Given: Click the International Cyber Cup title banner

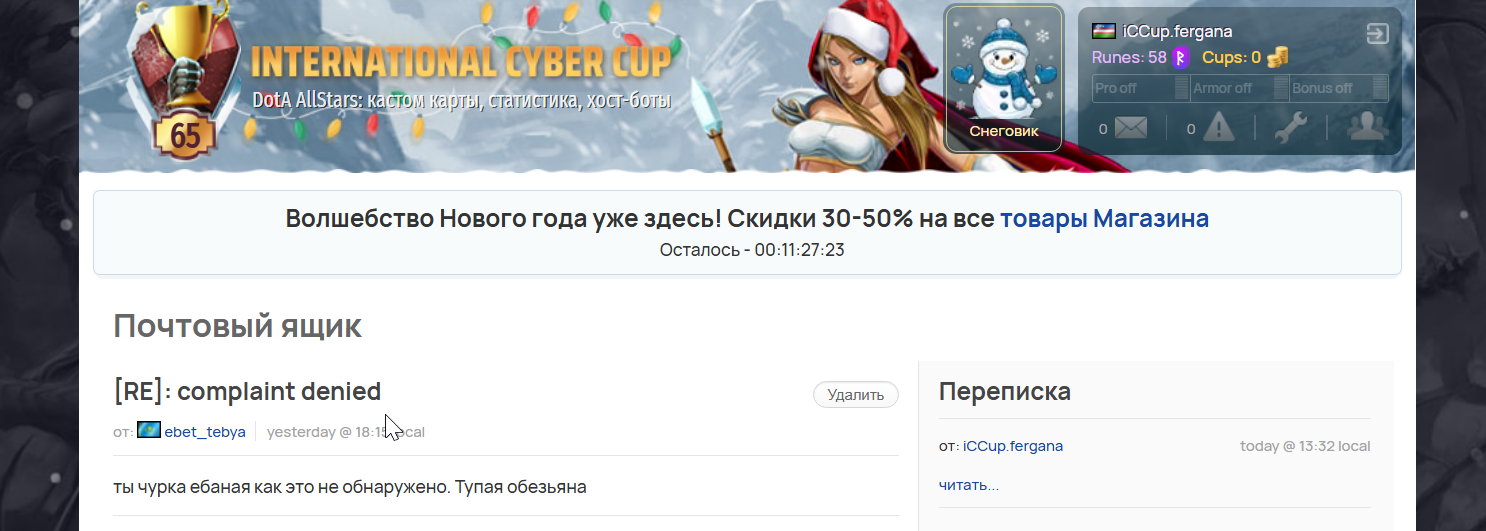Looking at the screenshot, I should click(461, 62).
